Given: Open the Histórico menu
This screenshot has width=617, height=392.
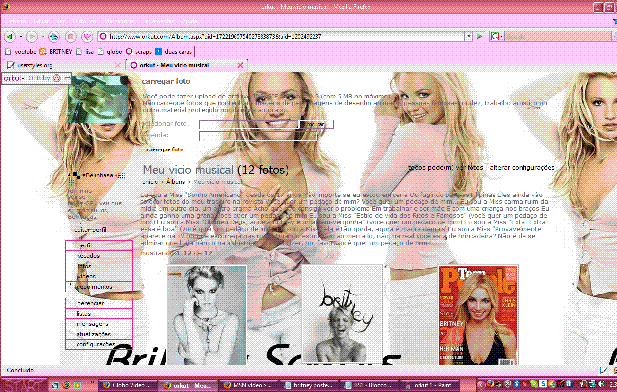Looking at the screenshot, I should [84, 21].
